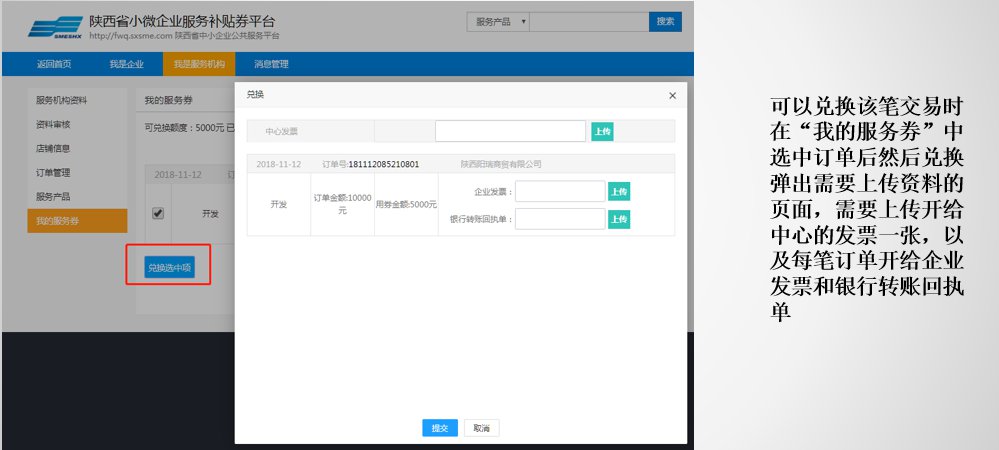Open the 我是企业 navigation tab
999x450 pixels.
(127, 64)
